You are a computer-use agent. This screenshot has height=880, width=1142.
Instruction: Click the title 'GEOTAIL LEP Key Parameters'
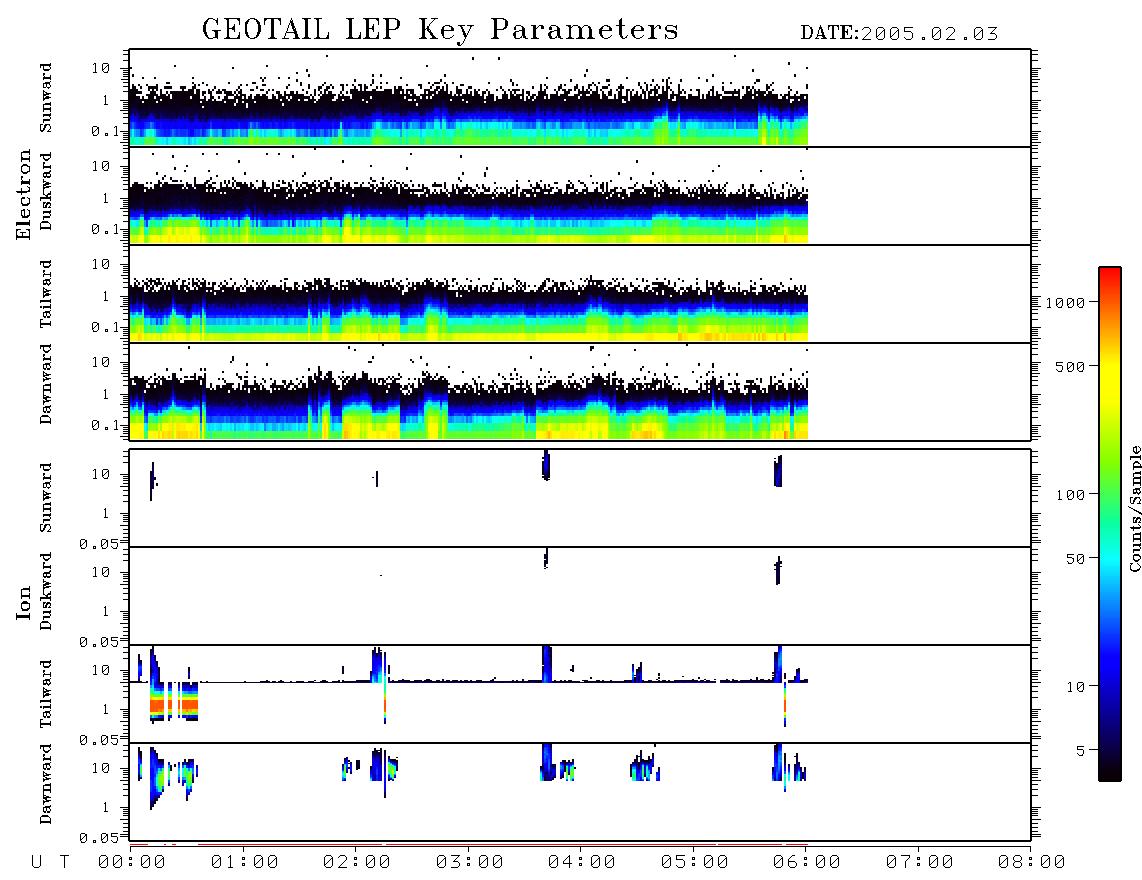pyautogui.click(x=440, y=30)
